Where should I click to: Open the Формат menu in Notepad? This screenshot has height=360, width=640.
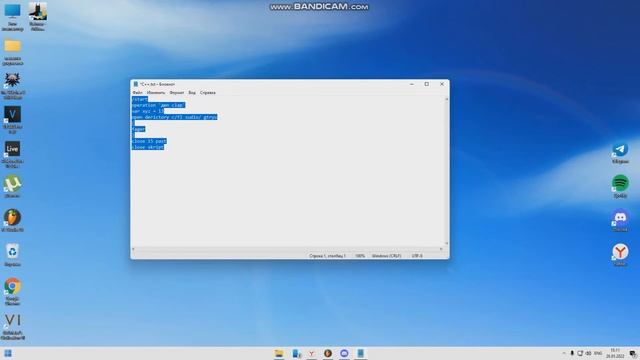click(x=177, y=93)
